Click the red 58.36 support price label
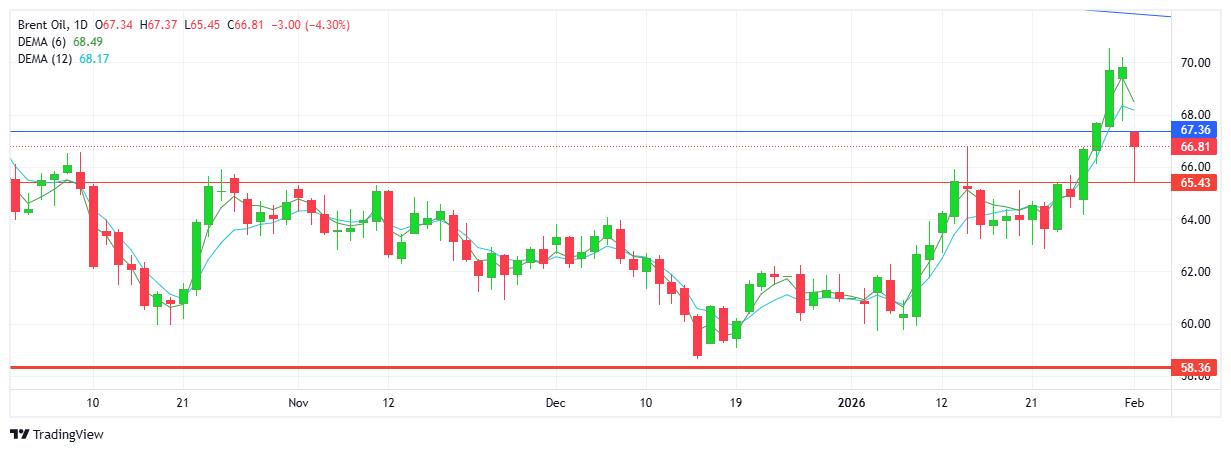 1196,368
